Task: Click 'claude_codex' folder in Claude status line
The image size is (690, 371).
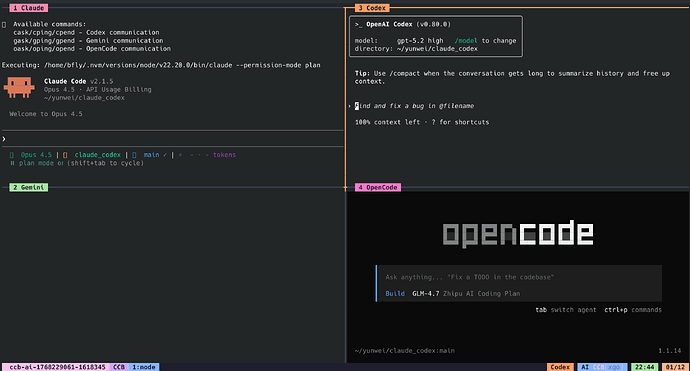Action: [98, 155]
